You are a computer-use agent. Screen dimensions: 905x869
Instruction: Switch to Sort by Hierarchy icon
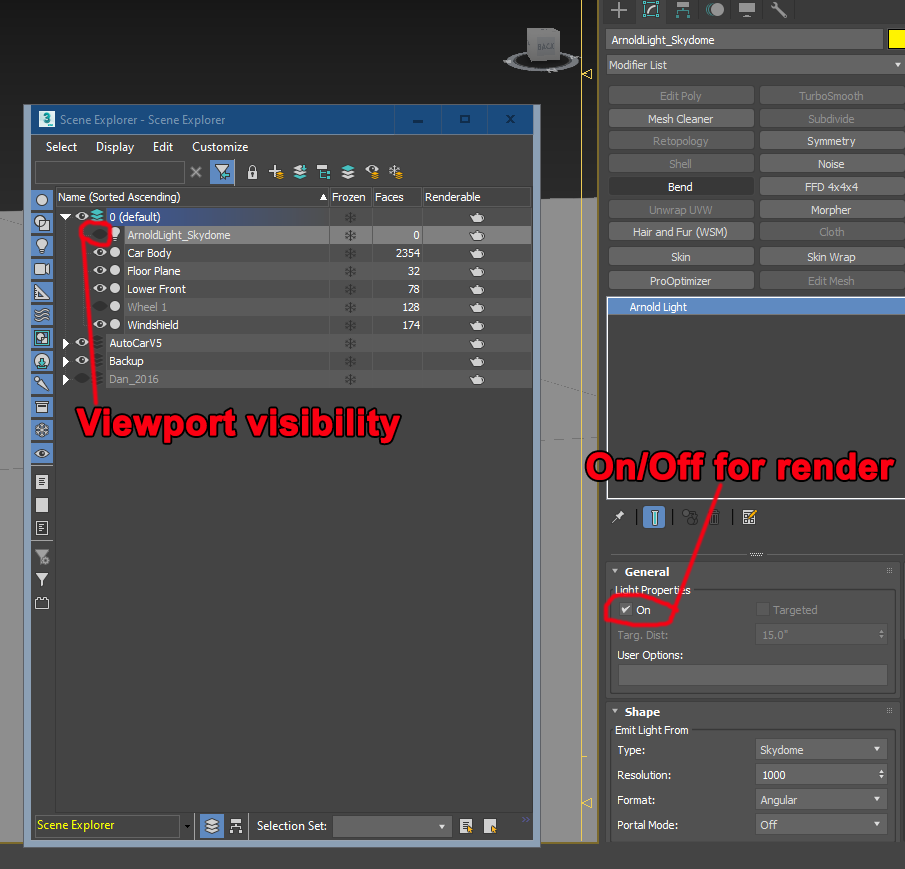[236, 826]
